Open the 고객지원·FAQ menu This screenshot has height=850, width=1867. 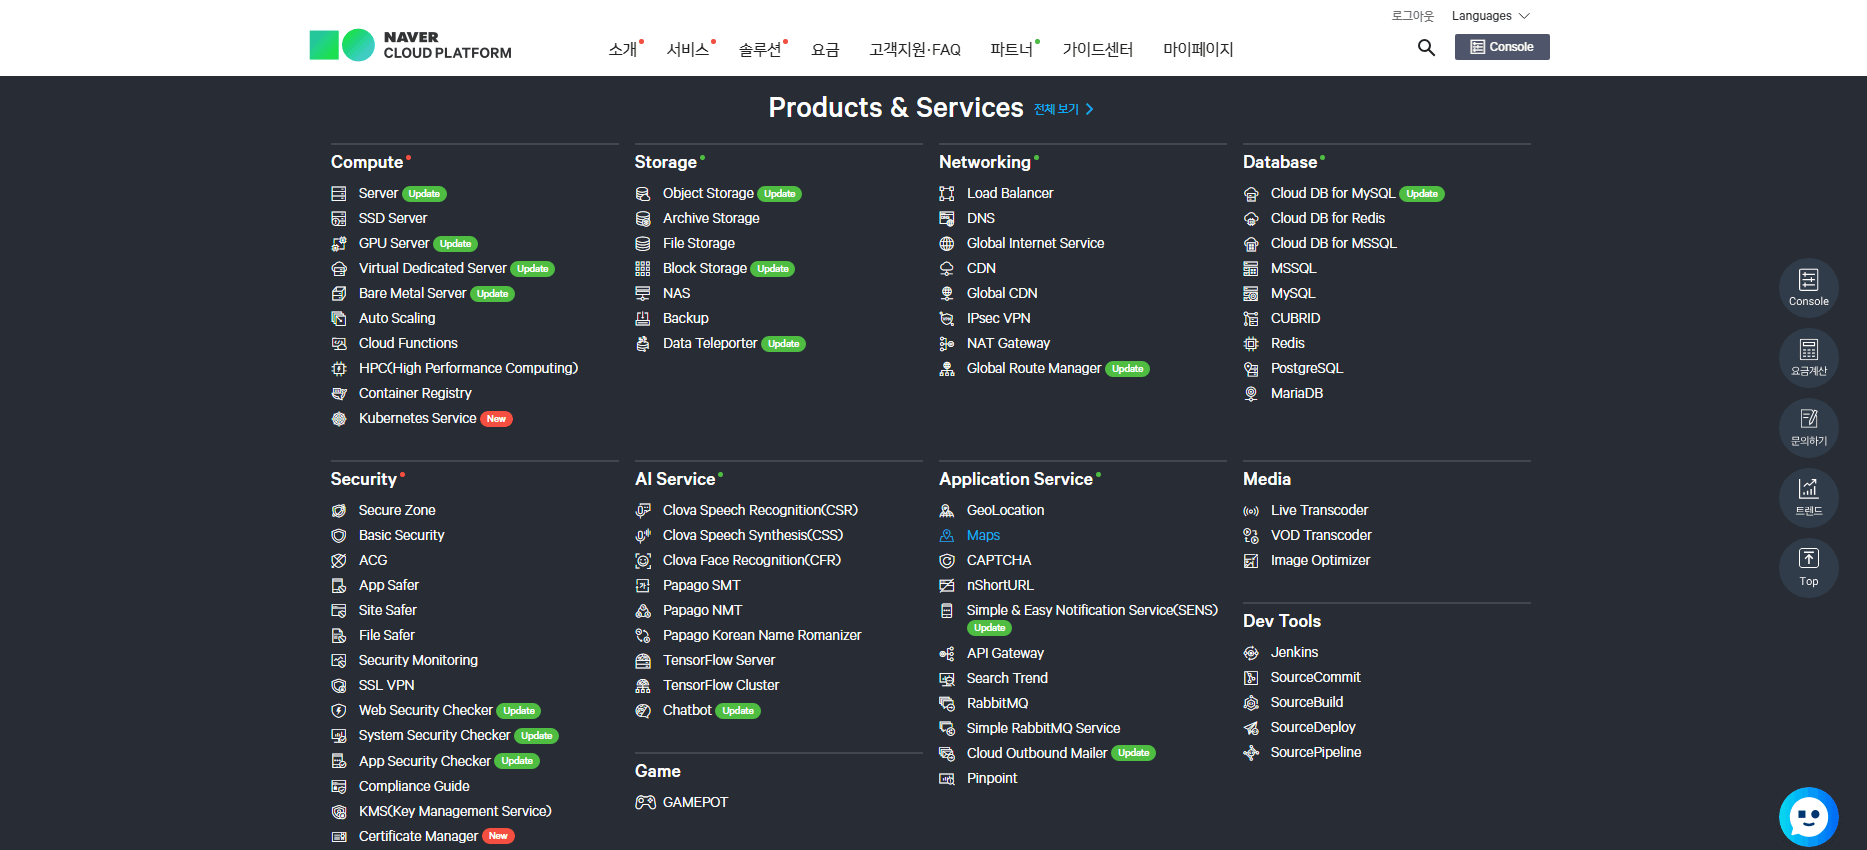point(915,49)
